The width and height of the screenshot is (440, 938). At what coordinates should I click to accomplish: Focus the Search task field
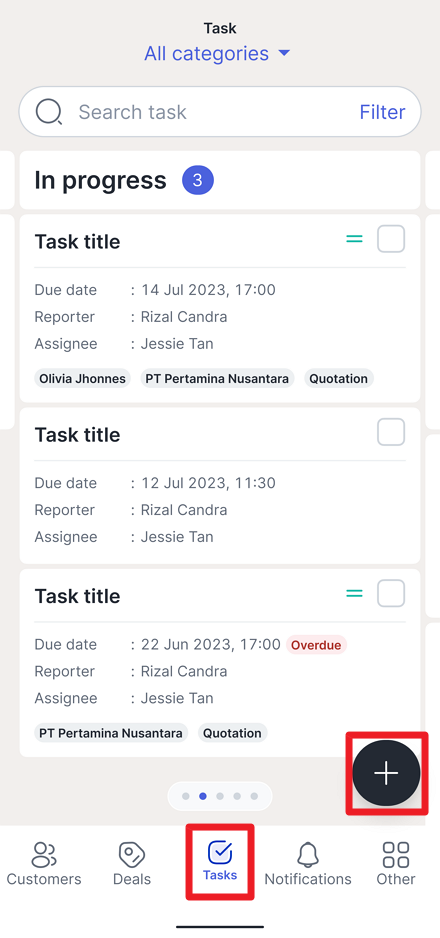click(x=220, y=112)
